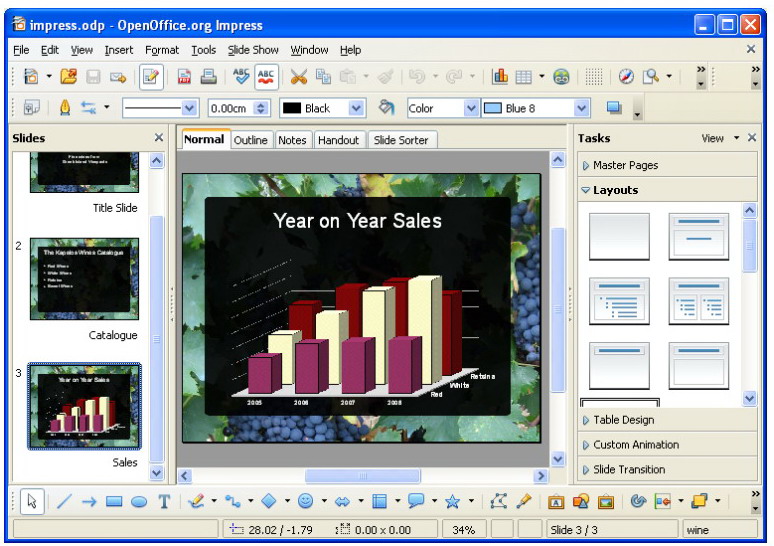Image resolution: width=774 pixels, height=546 pixels.
Task: Click the Zoom magnifier icon
Action: 651,77
